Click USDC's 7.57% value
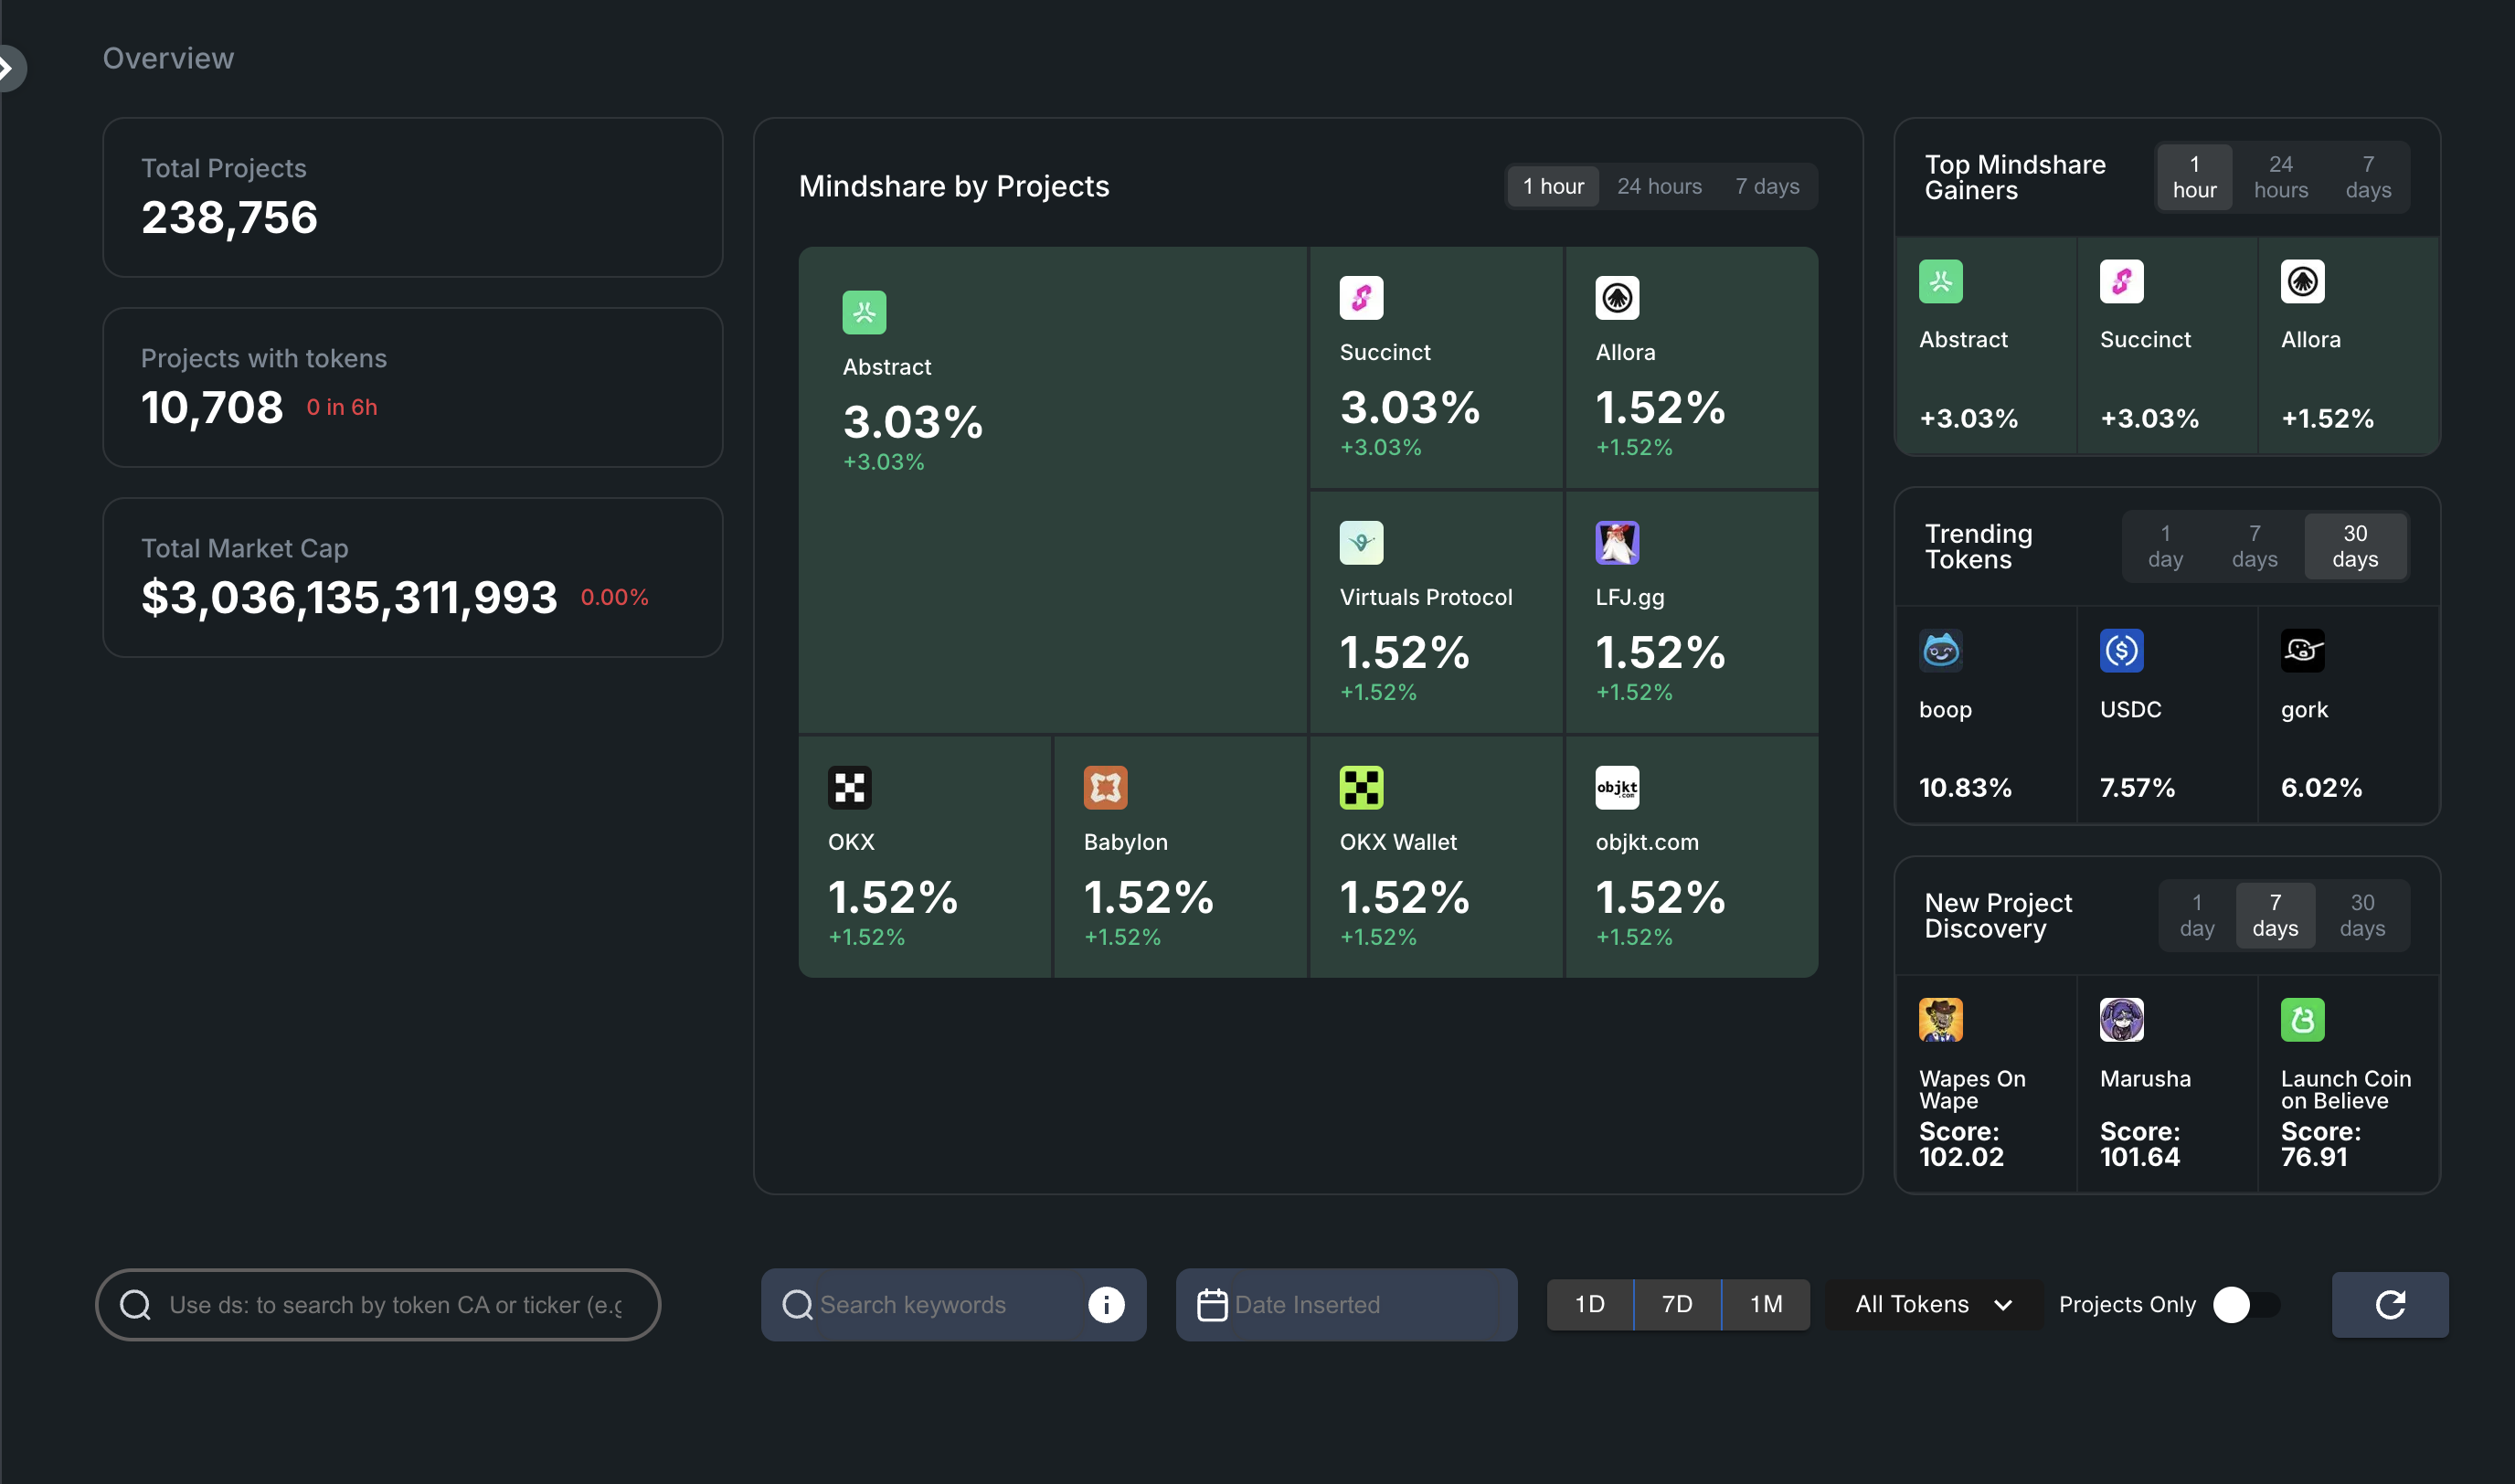 pos(2137,787)
